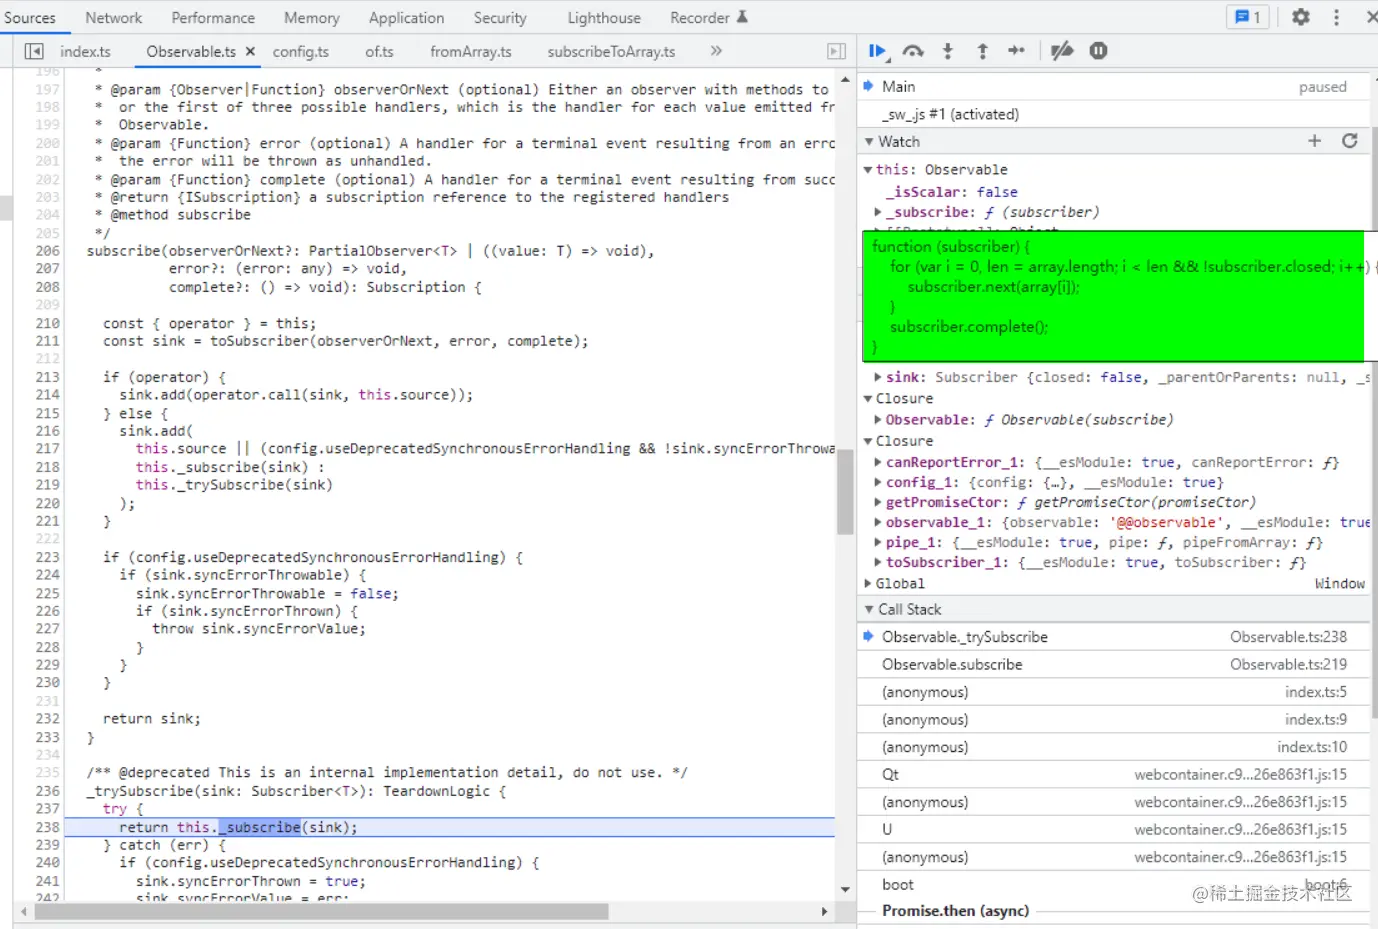Select the Sources panel tab

pyautogui.click(x=30, y=18)
